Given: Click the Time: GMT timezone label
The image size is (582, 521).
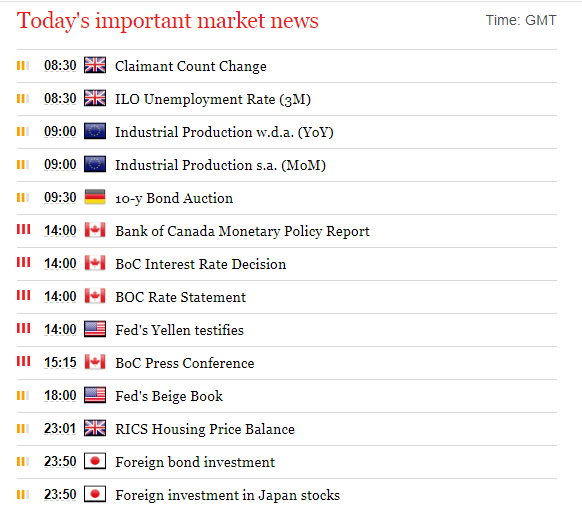Looking at the screenshot, I should click(x=521, y=20).
